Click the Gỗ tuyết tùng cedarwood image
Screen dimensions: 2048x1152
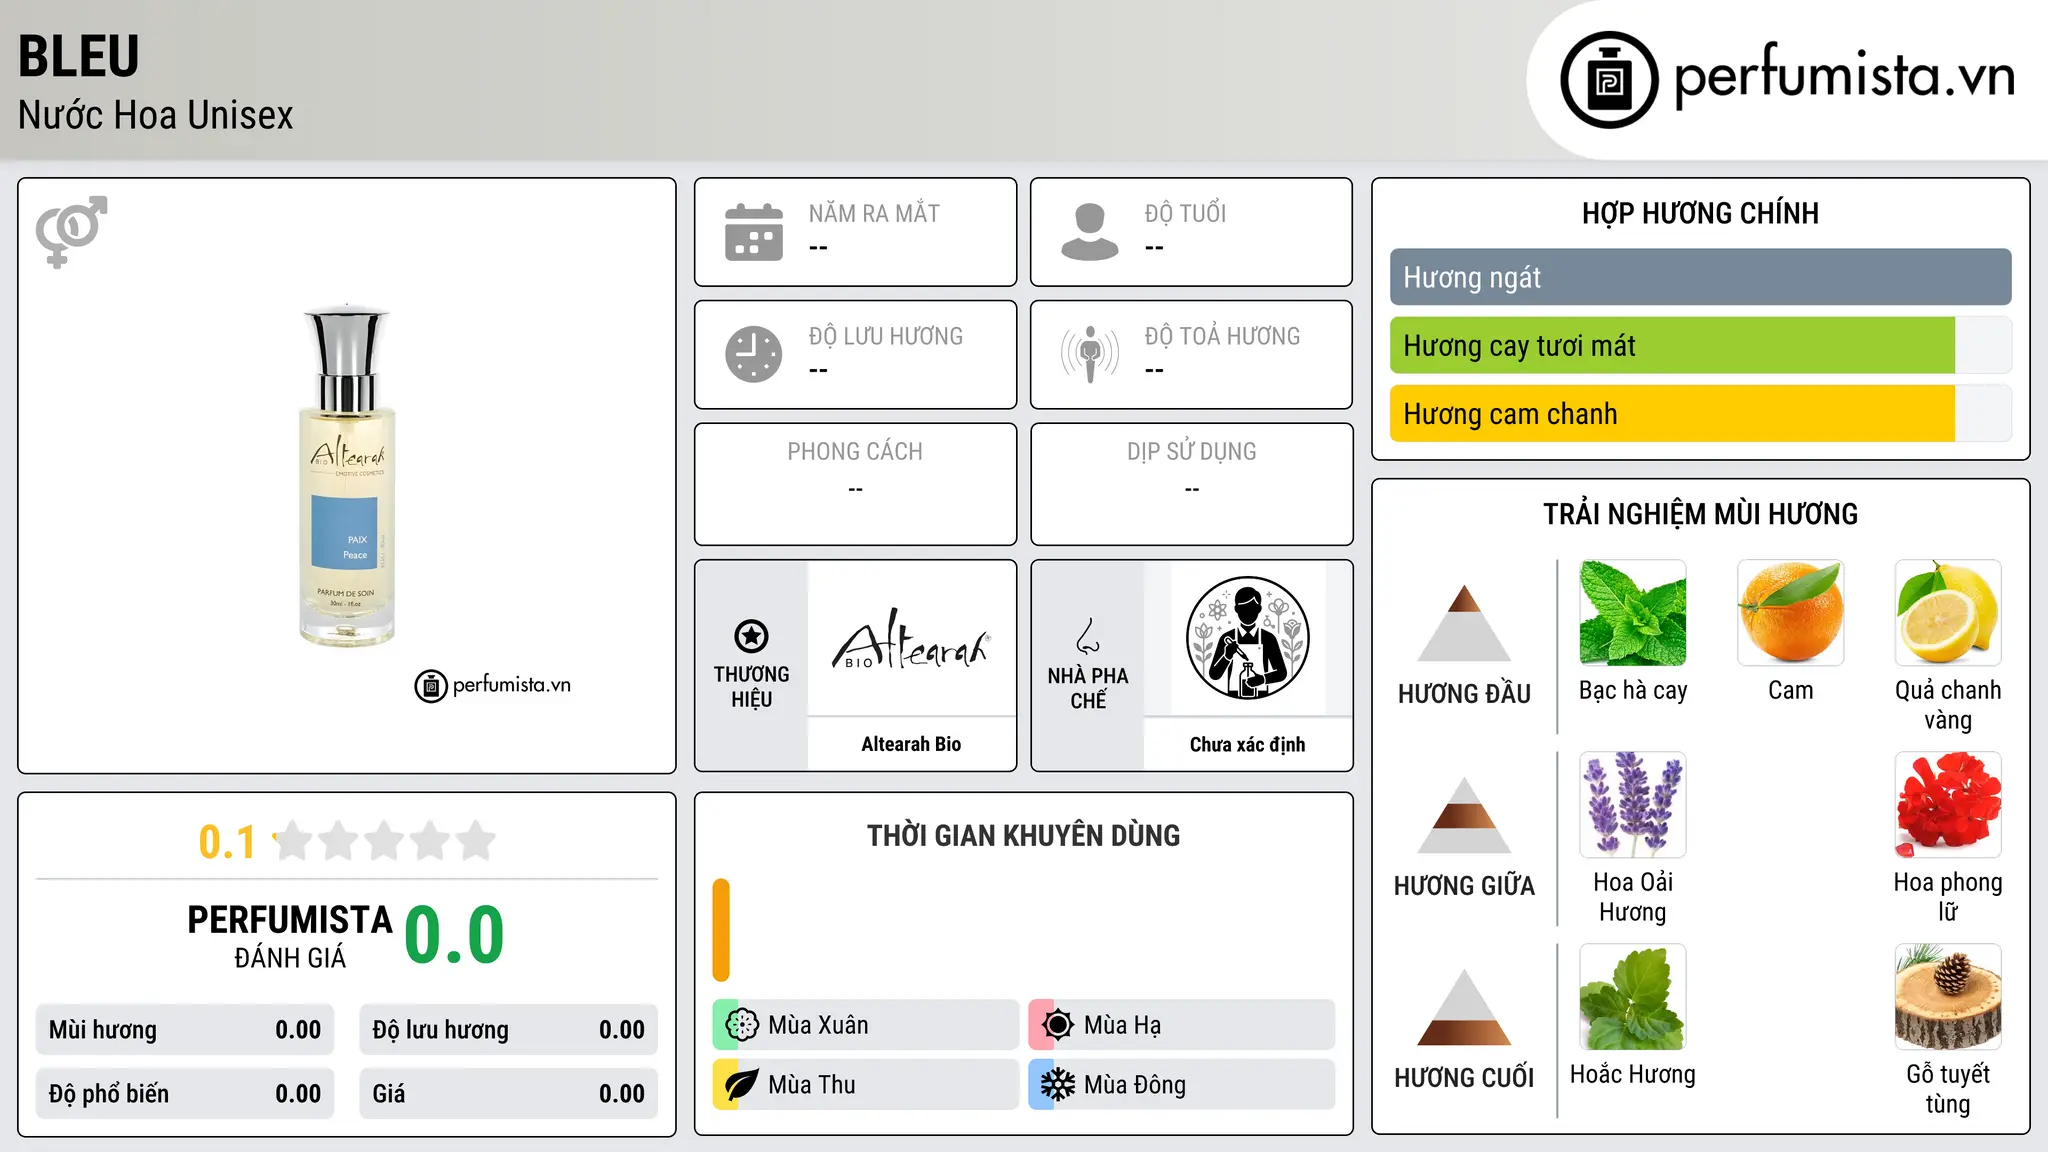click(x=1948, y=997)
